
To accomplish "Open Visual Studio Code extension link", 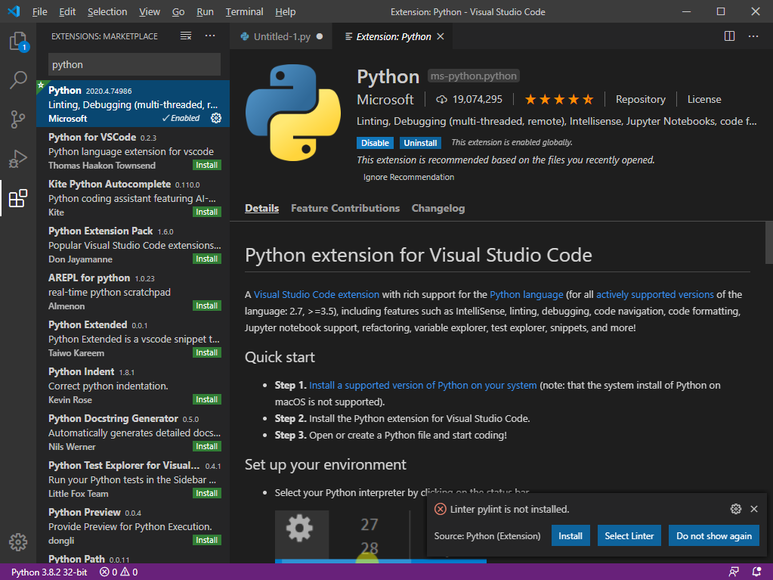I will 316,295.
